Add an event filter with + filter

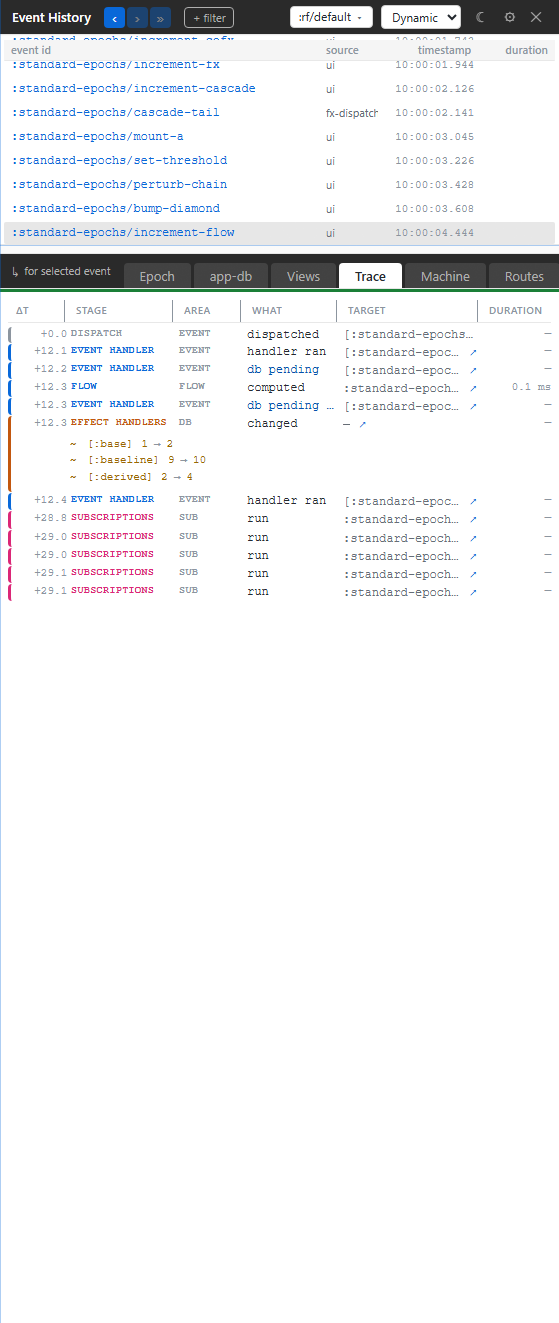pyautogui.click(x=209, y=17)
